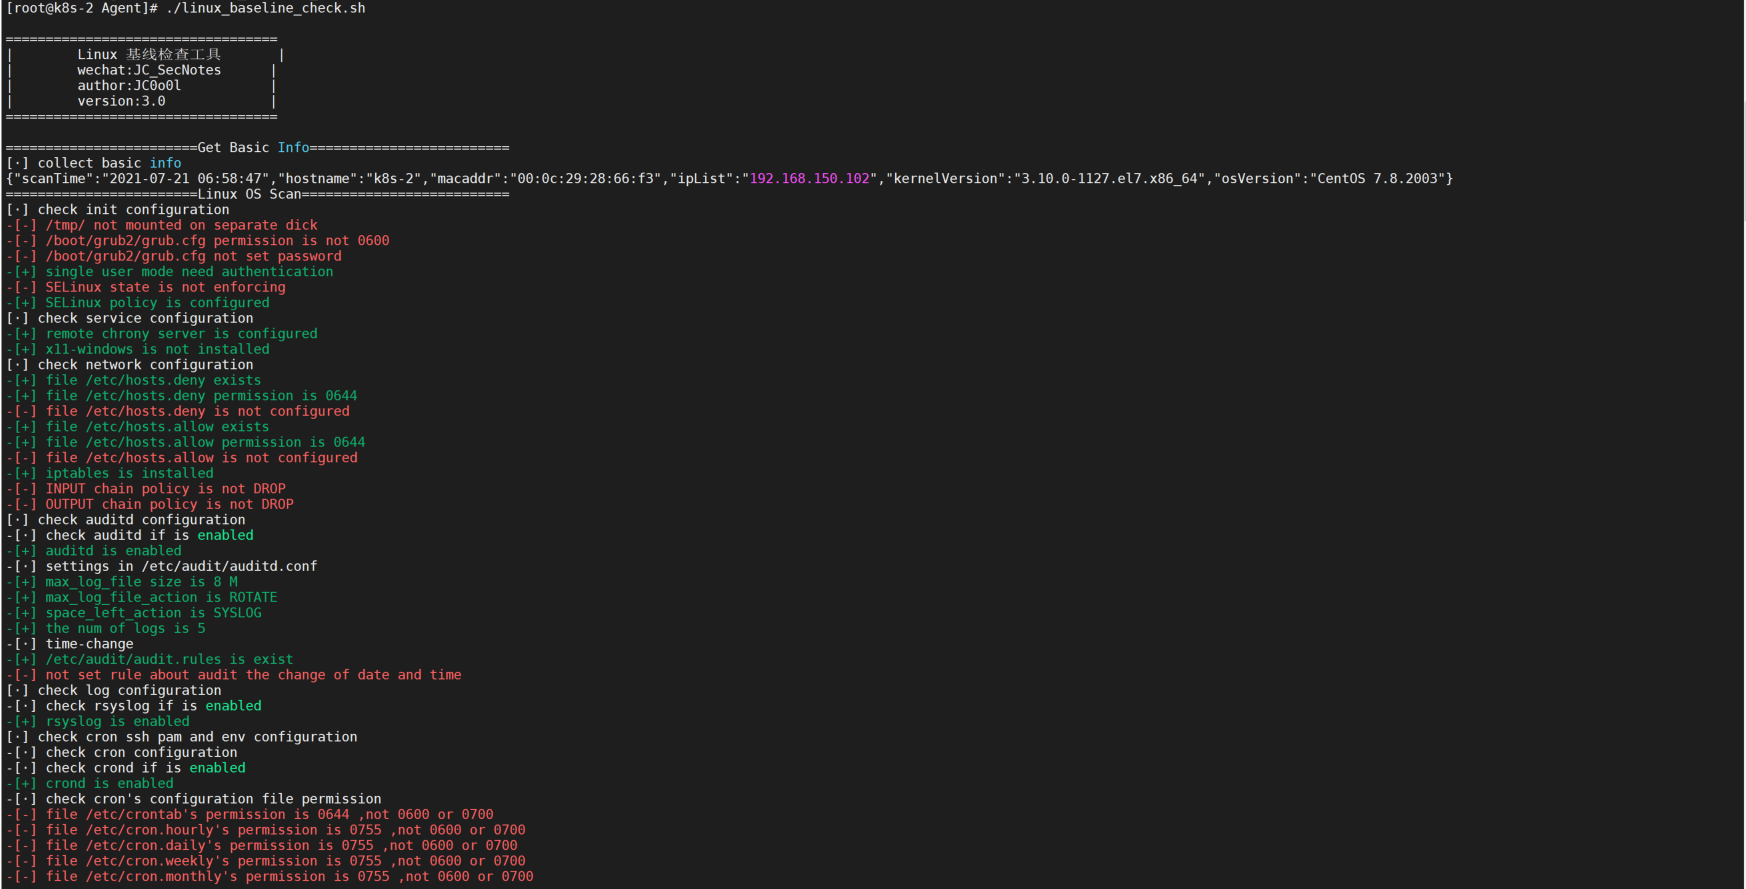Click the /etc/cron.monthly permission failure line
This screenshot has height=889, width=1746.
(289, 877)
